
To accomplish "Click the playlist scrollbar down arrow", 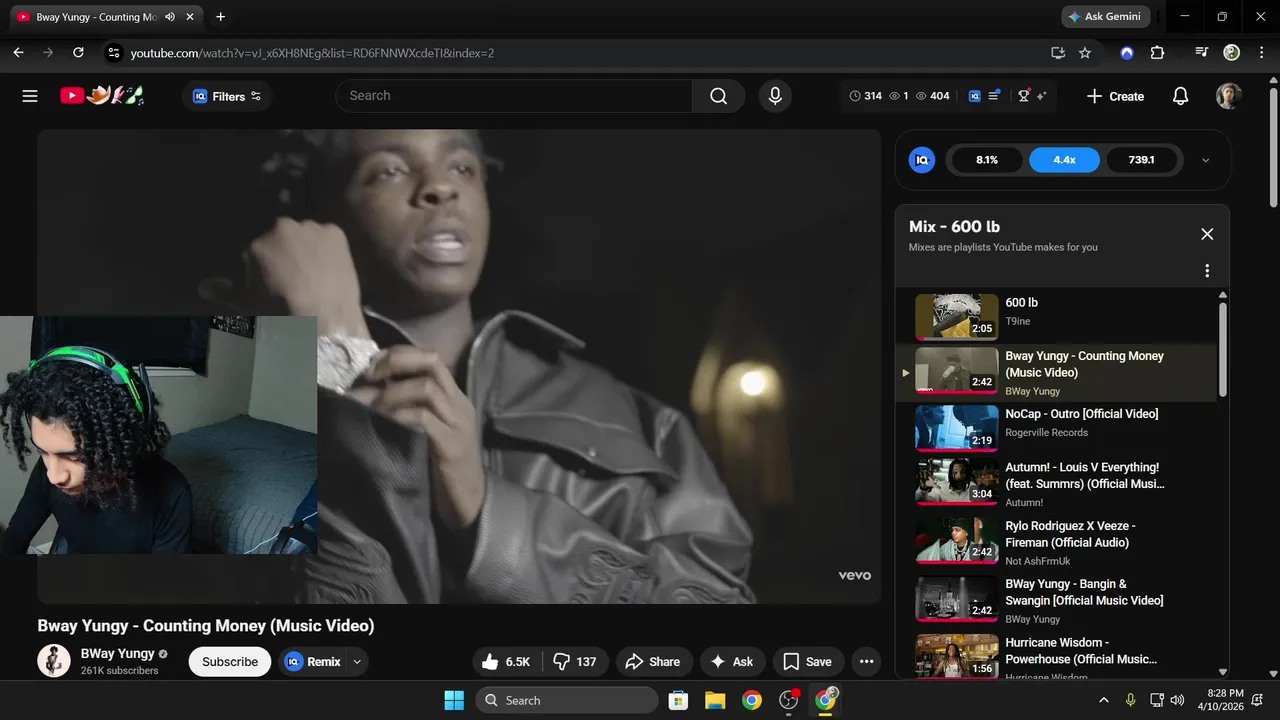I will tap(1222, 672).
